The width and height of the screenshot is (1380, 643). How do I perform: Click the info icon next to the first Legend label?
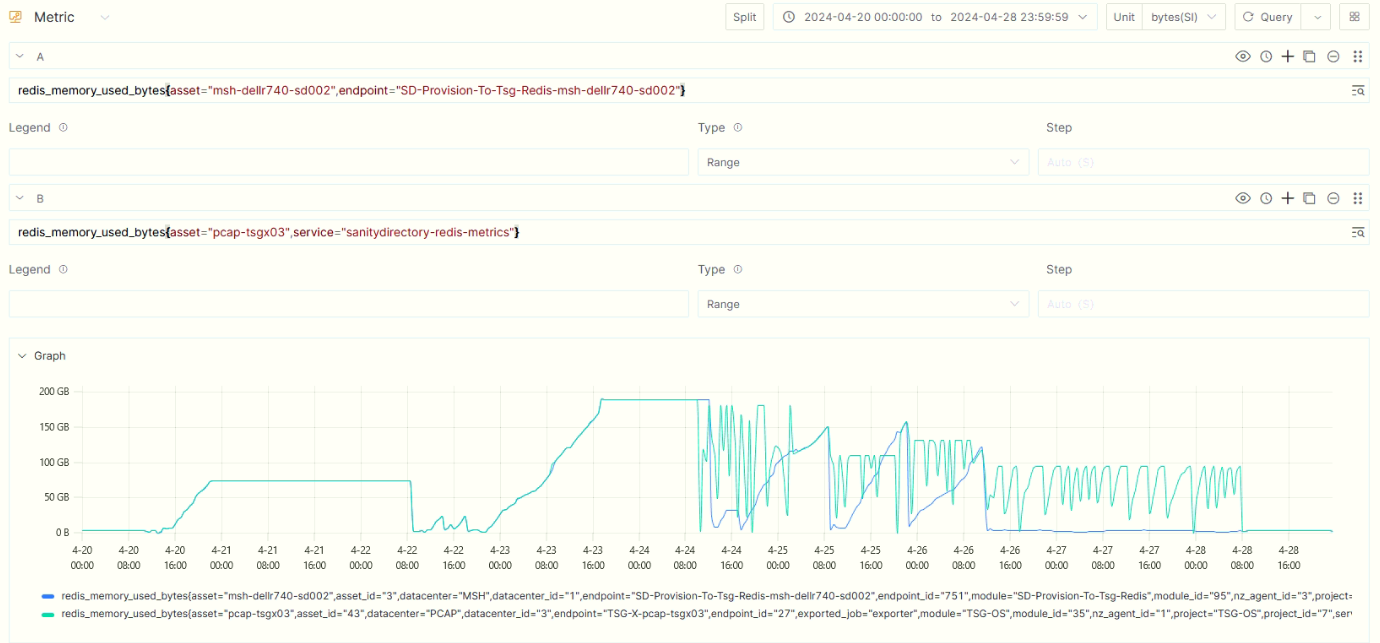(x=64, y=128)
